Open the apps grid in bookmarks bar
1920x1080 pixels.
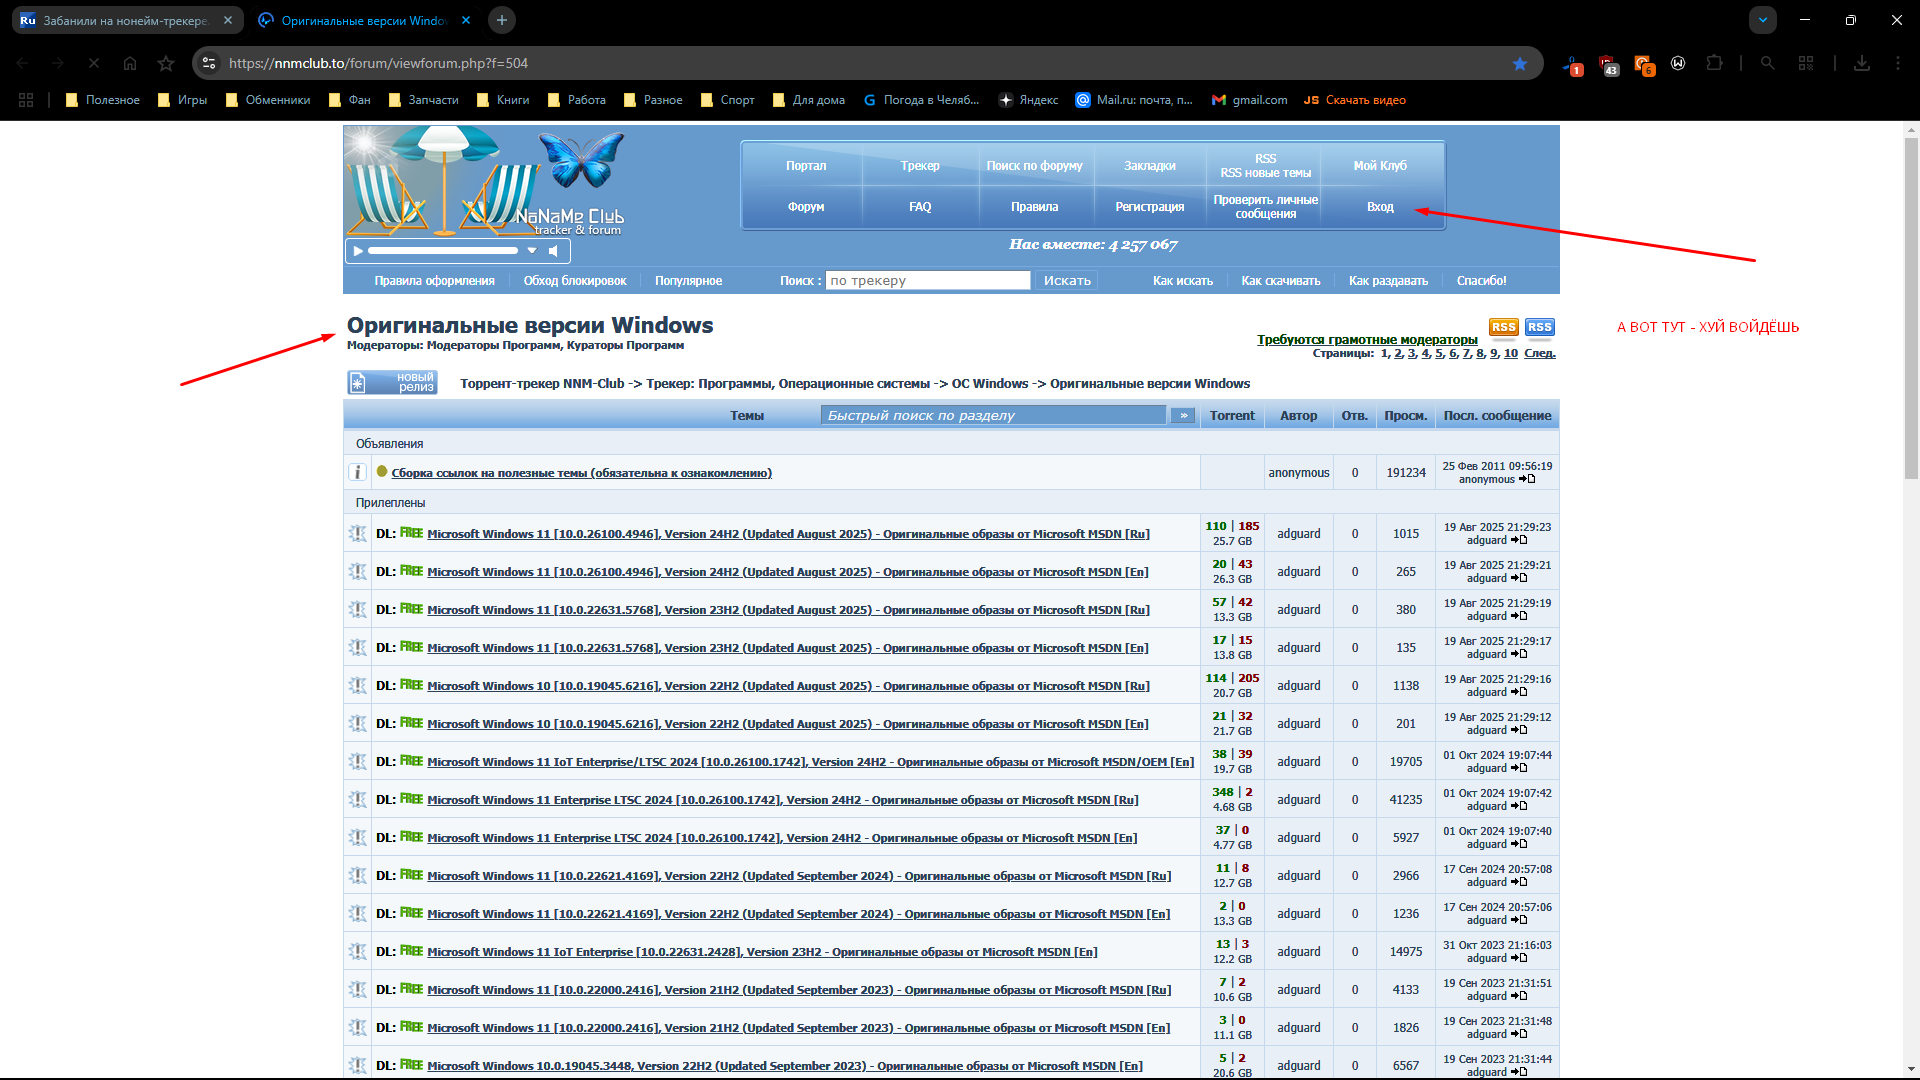[x=26, y=100]
